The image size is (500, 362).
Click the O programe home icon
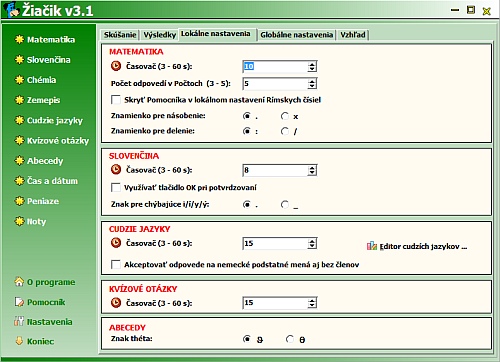19,282
